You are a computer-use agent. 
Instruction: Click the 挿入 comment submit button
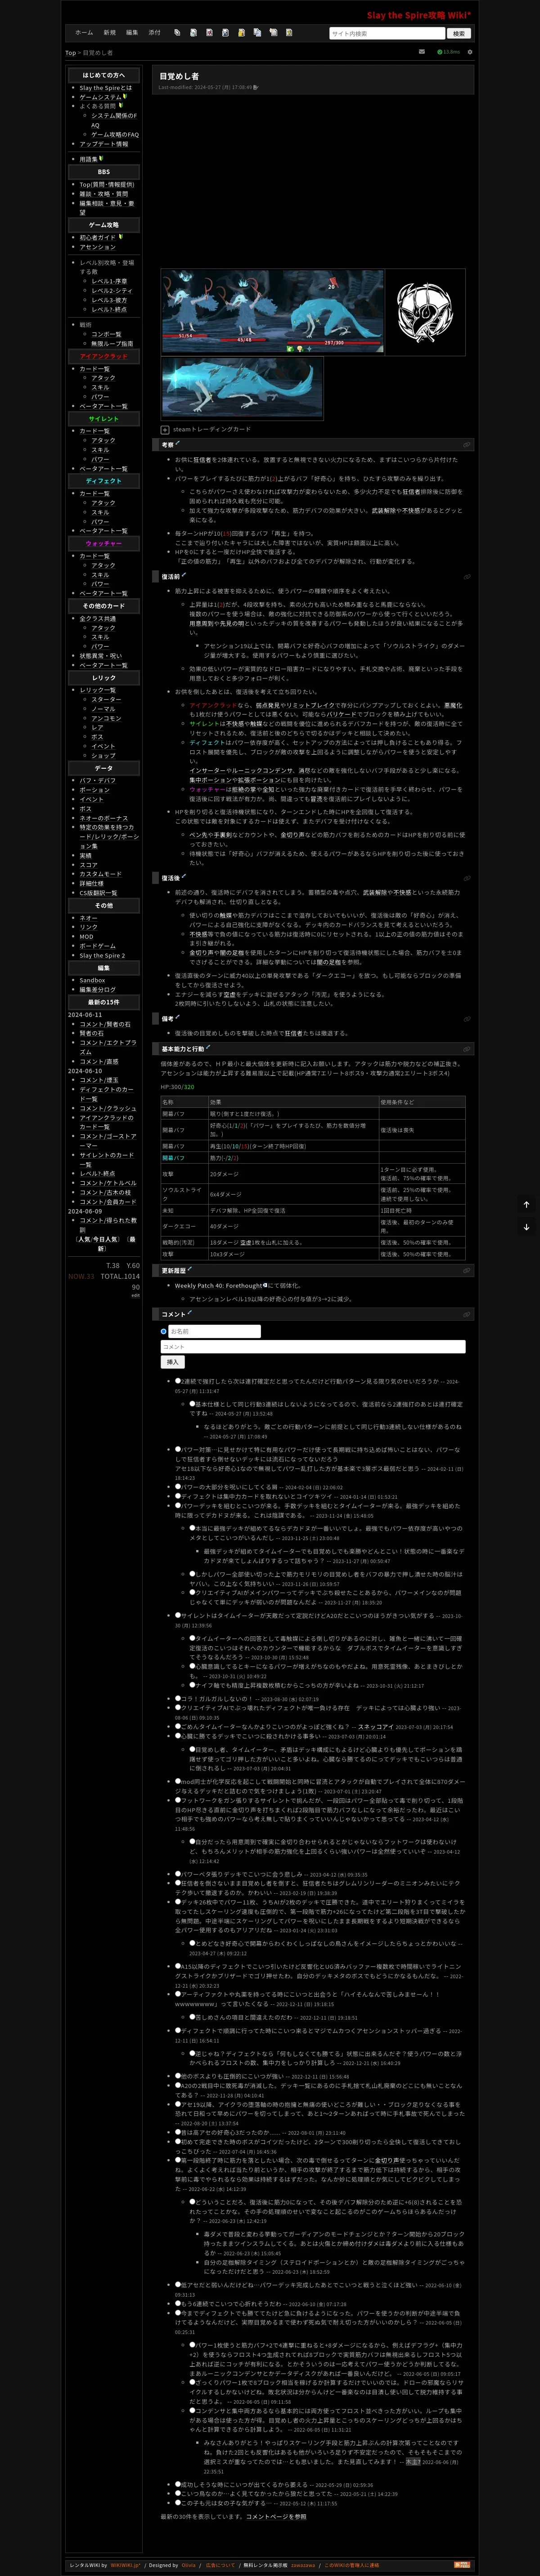pyautogui.click(x=172, y=1362)
